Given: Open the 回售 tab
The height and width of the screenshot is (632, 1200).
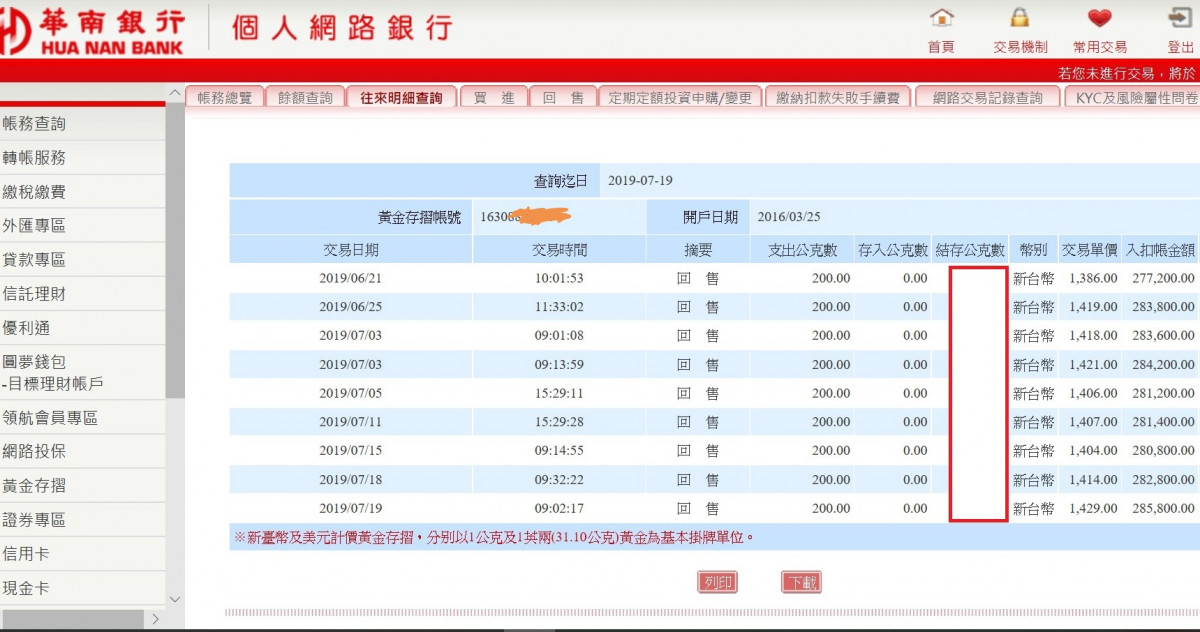Looking at the screenshot, I should pyautogui.click(x=563, y=97).
